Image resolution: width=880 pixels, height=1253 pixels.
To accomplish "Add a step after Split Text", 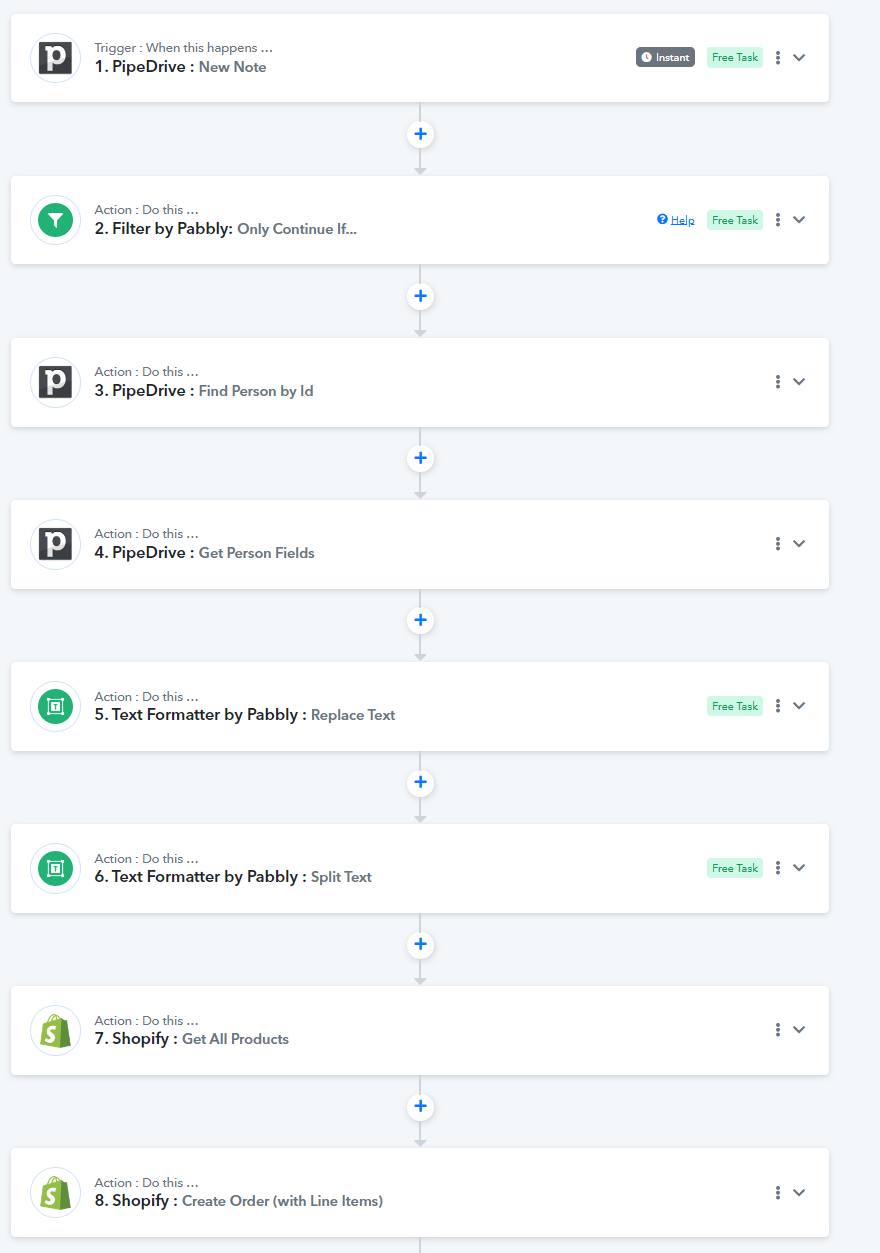I will (x=420, y=944).
